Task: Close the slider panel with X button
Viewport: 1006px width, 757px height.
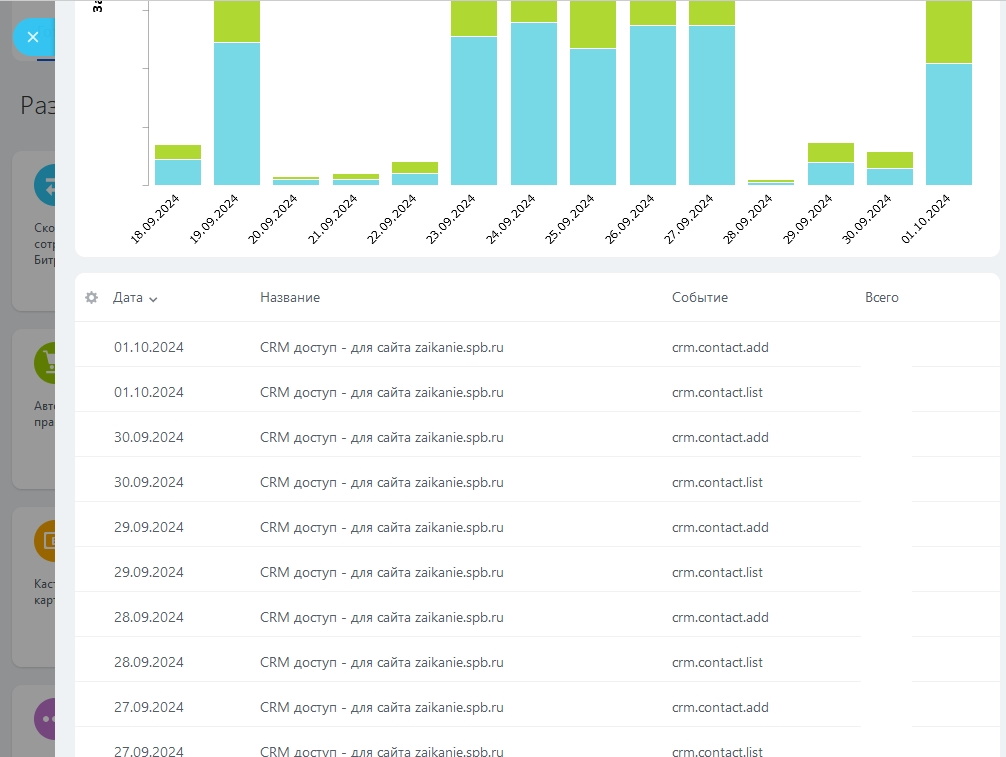Action: [x=33, y=37]
